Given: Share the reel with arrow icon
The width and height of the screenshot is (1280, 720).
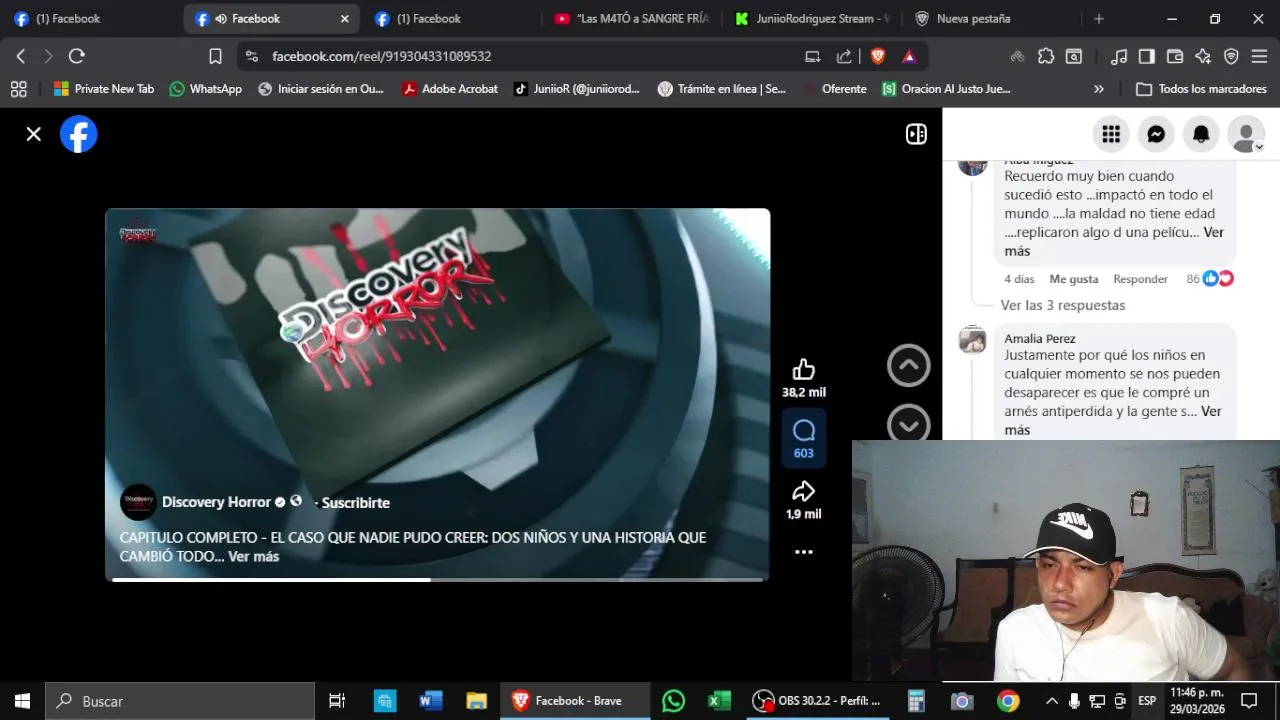Looking at the screenshot, I should point(804,491).
